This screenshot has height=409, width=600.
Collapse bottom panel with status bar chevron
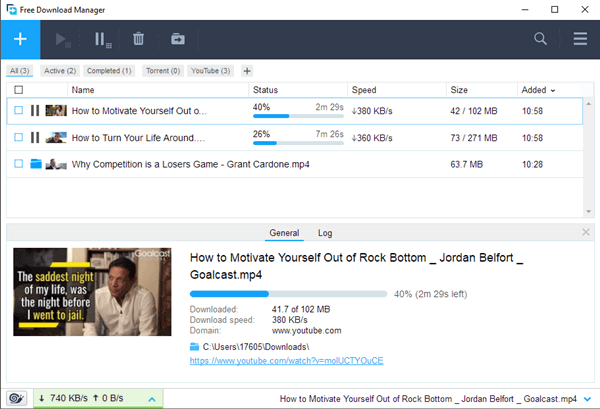pos(587,399)
